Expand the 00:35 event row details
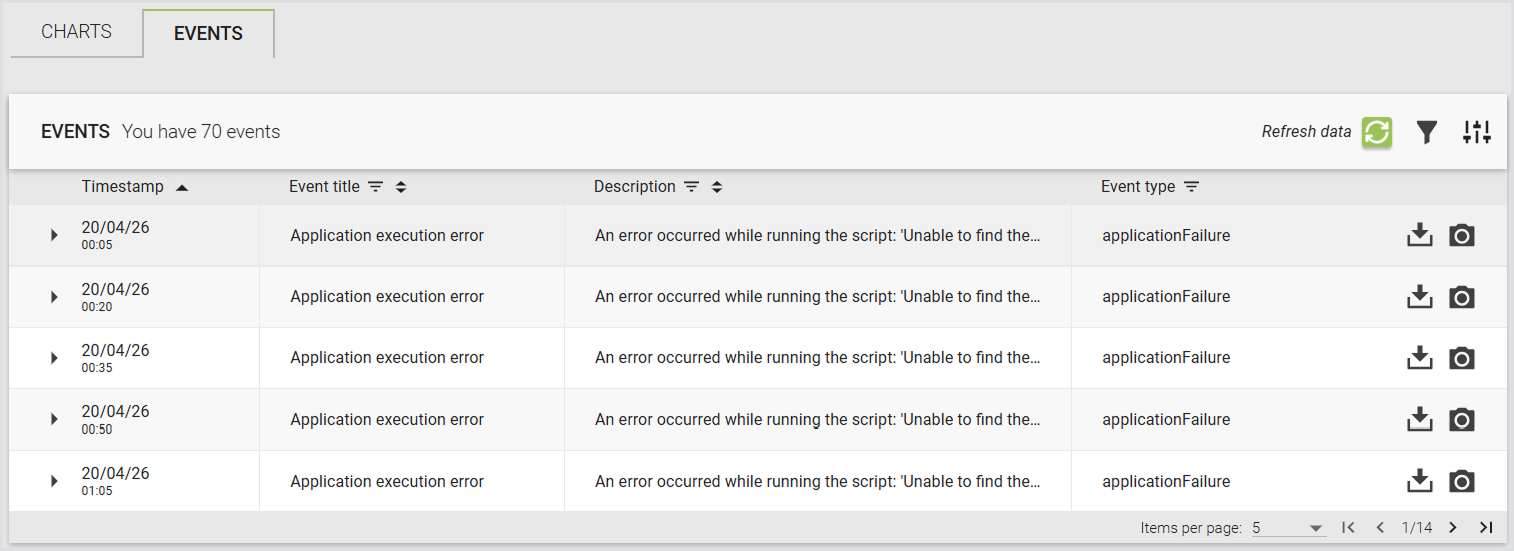 (x=54, y=358)
